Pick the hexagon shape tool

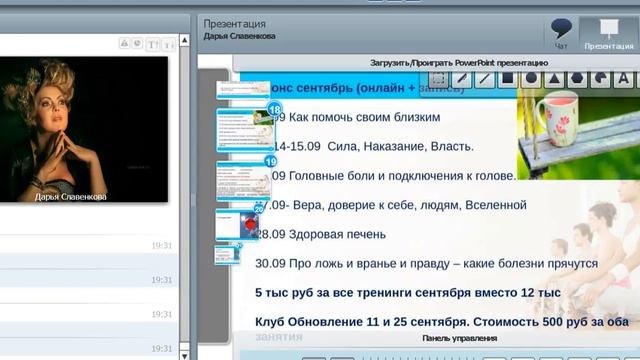click(x=577, y=78)
